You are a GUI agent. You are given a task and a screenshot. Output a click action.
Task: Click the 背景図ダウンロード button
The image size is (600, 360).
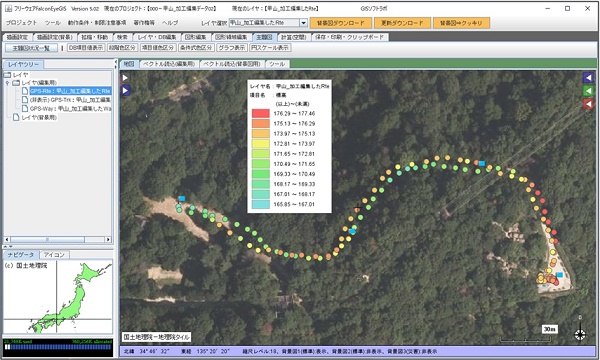tap(341, 23)
